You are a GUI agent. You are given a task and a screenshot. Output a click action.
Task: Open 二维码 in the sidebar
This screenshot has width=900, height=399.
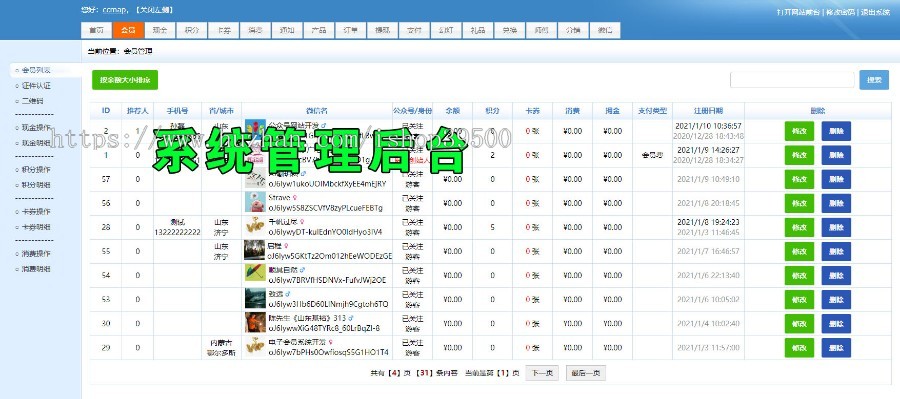32,101
